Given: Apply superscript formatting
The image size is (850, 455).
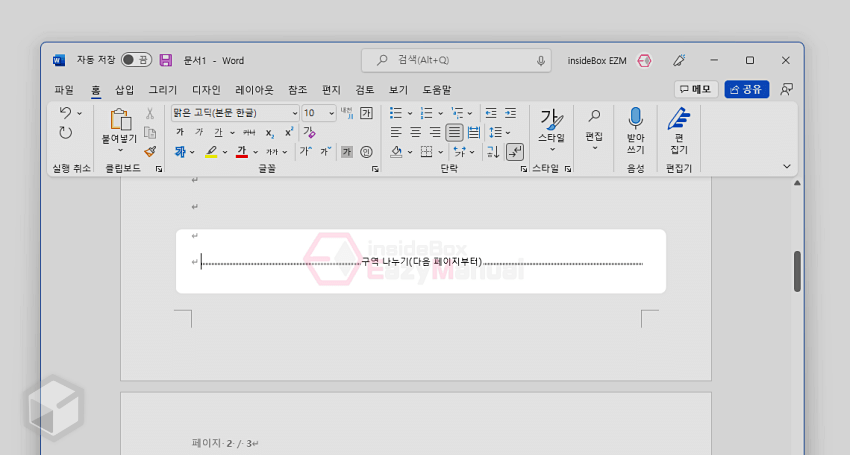Looking at the screenshot, I should click(x=289, y=132).
